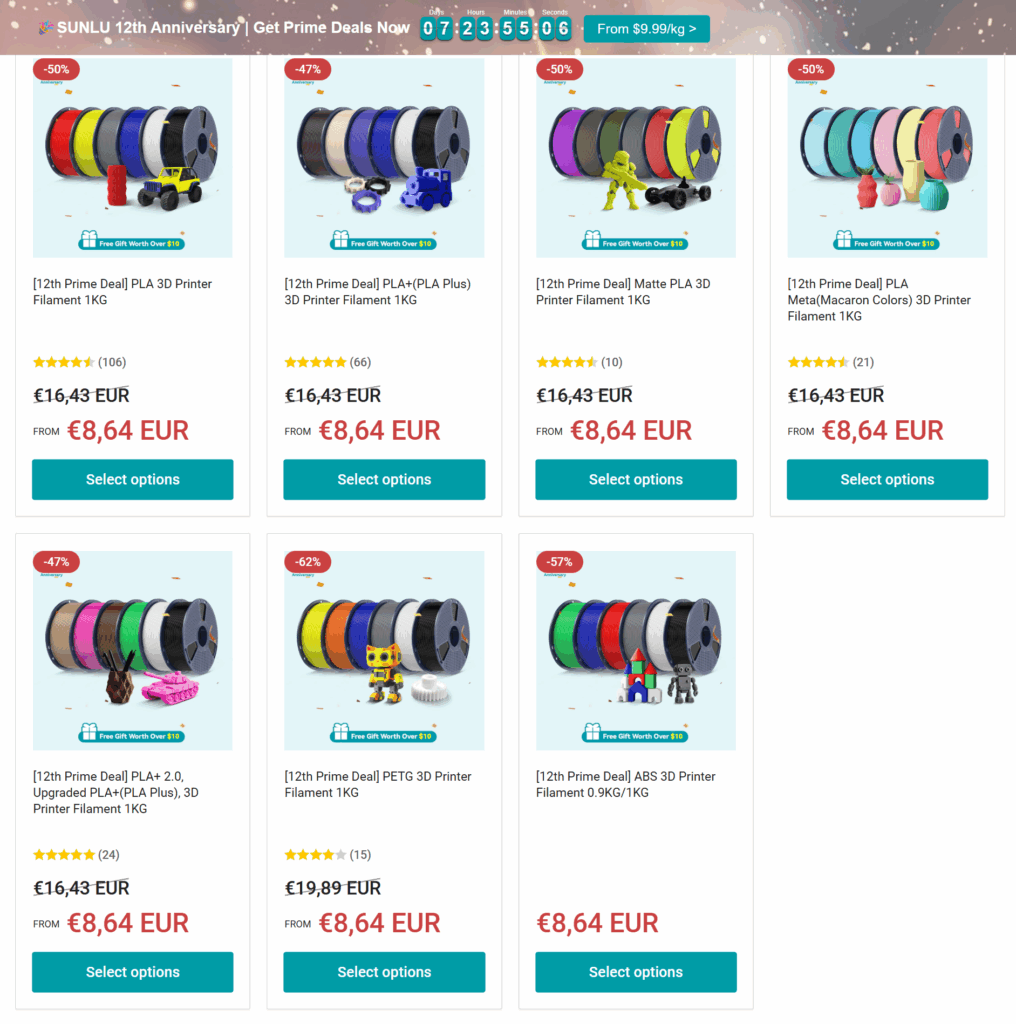Select options for PLA+ 2.0 Upgraded filament
This screenshot has height=1024, width=1016.
tap(133, 972)
